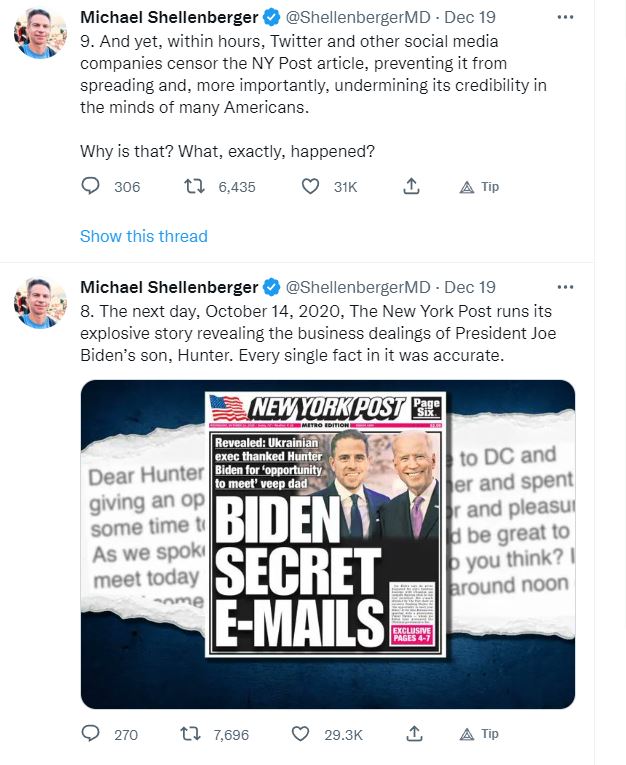Screen dimensions: 626x765
Task: Open profile avatar on the top tweet
Action: [40, 36]
